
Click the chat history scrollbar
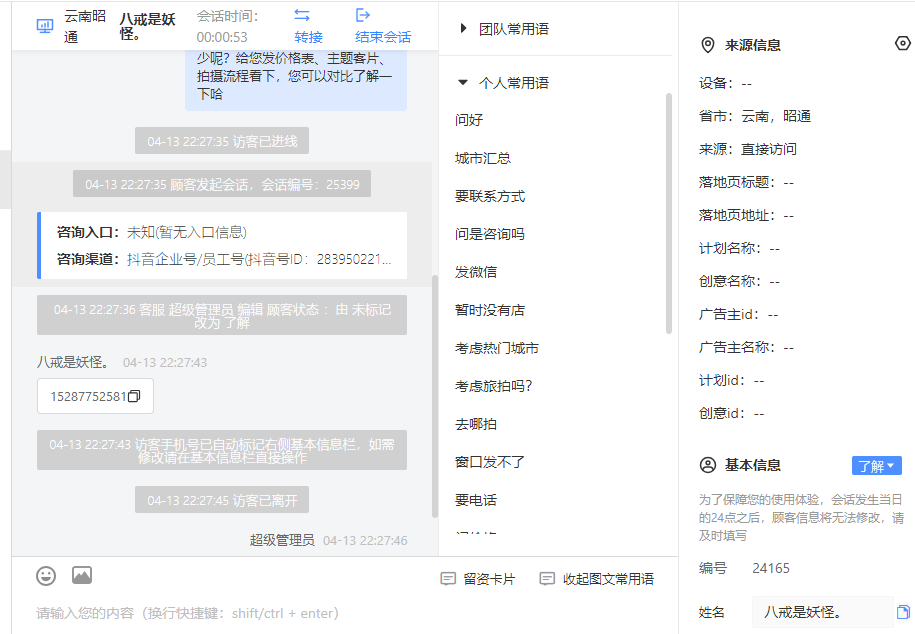click(435, 396)
